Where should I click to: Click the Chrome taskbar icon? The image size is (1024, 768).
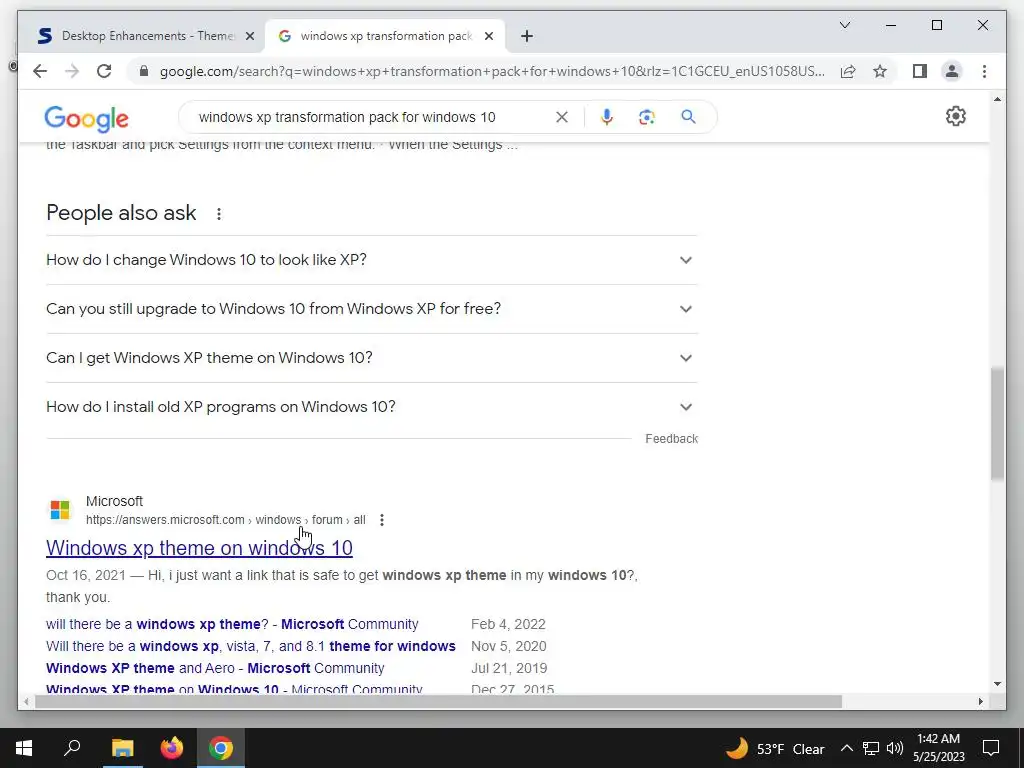[221, 748]
